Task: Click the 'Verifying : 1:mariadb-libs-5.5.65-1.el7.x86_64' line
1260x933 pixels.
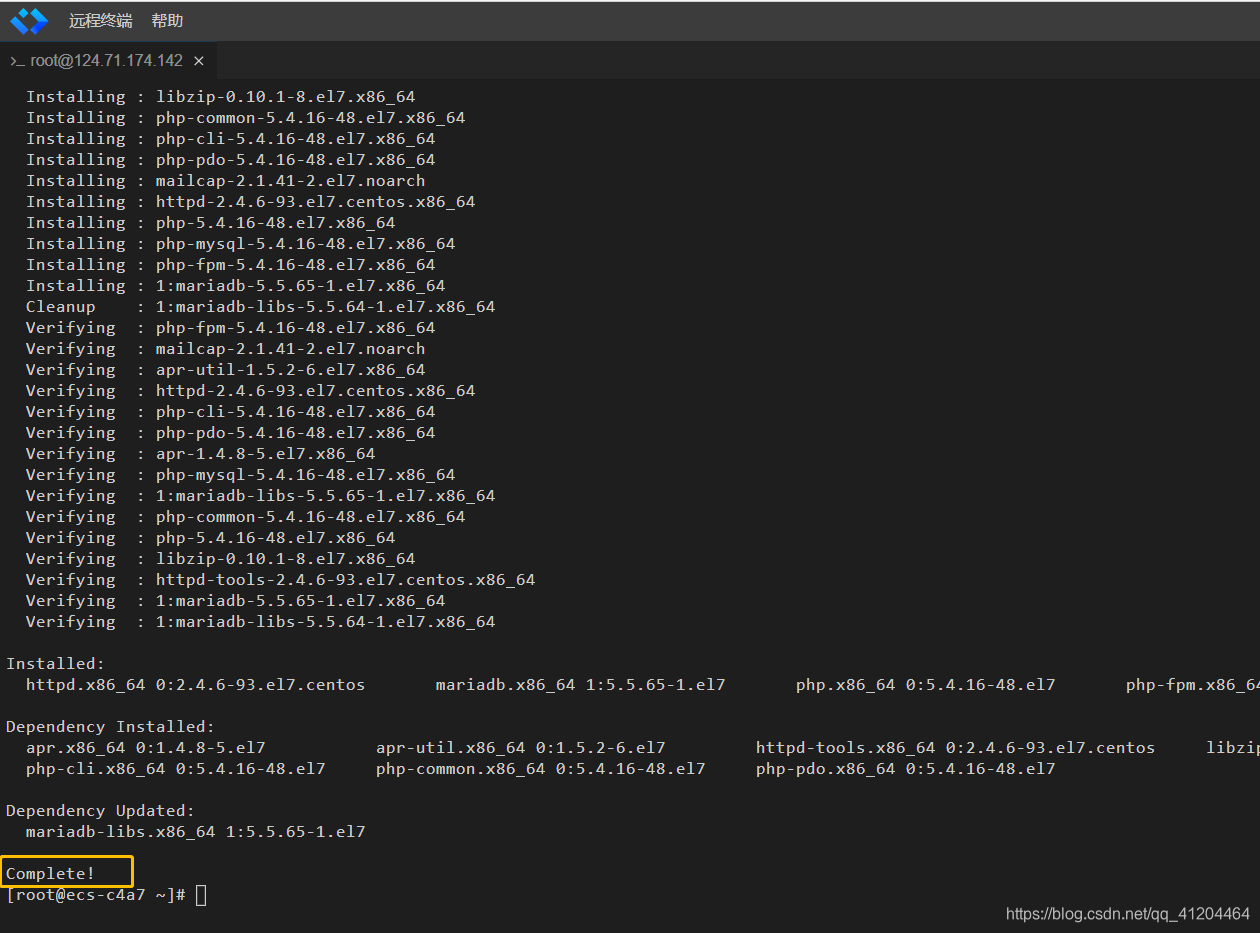Action: click(x=260, y=496)
